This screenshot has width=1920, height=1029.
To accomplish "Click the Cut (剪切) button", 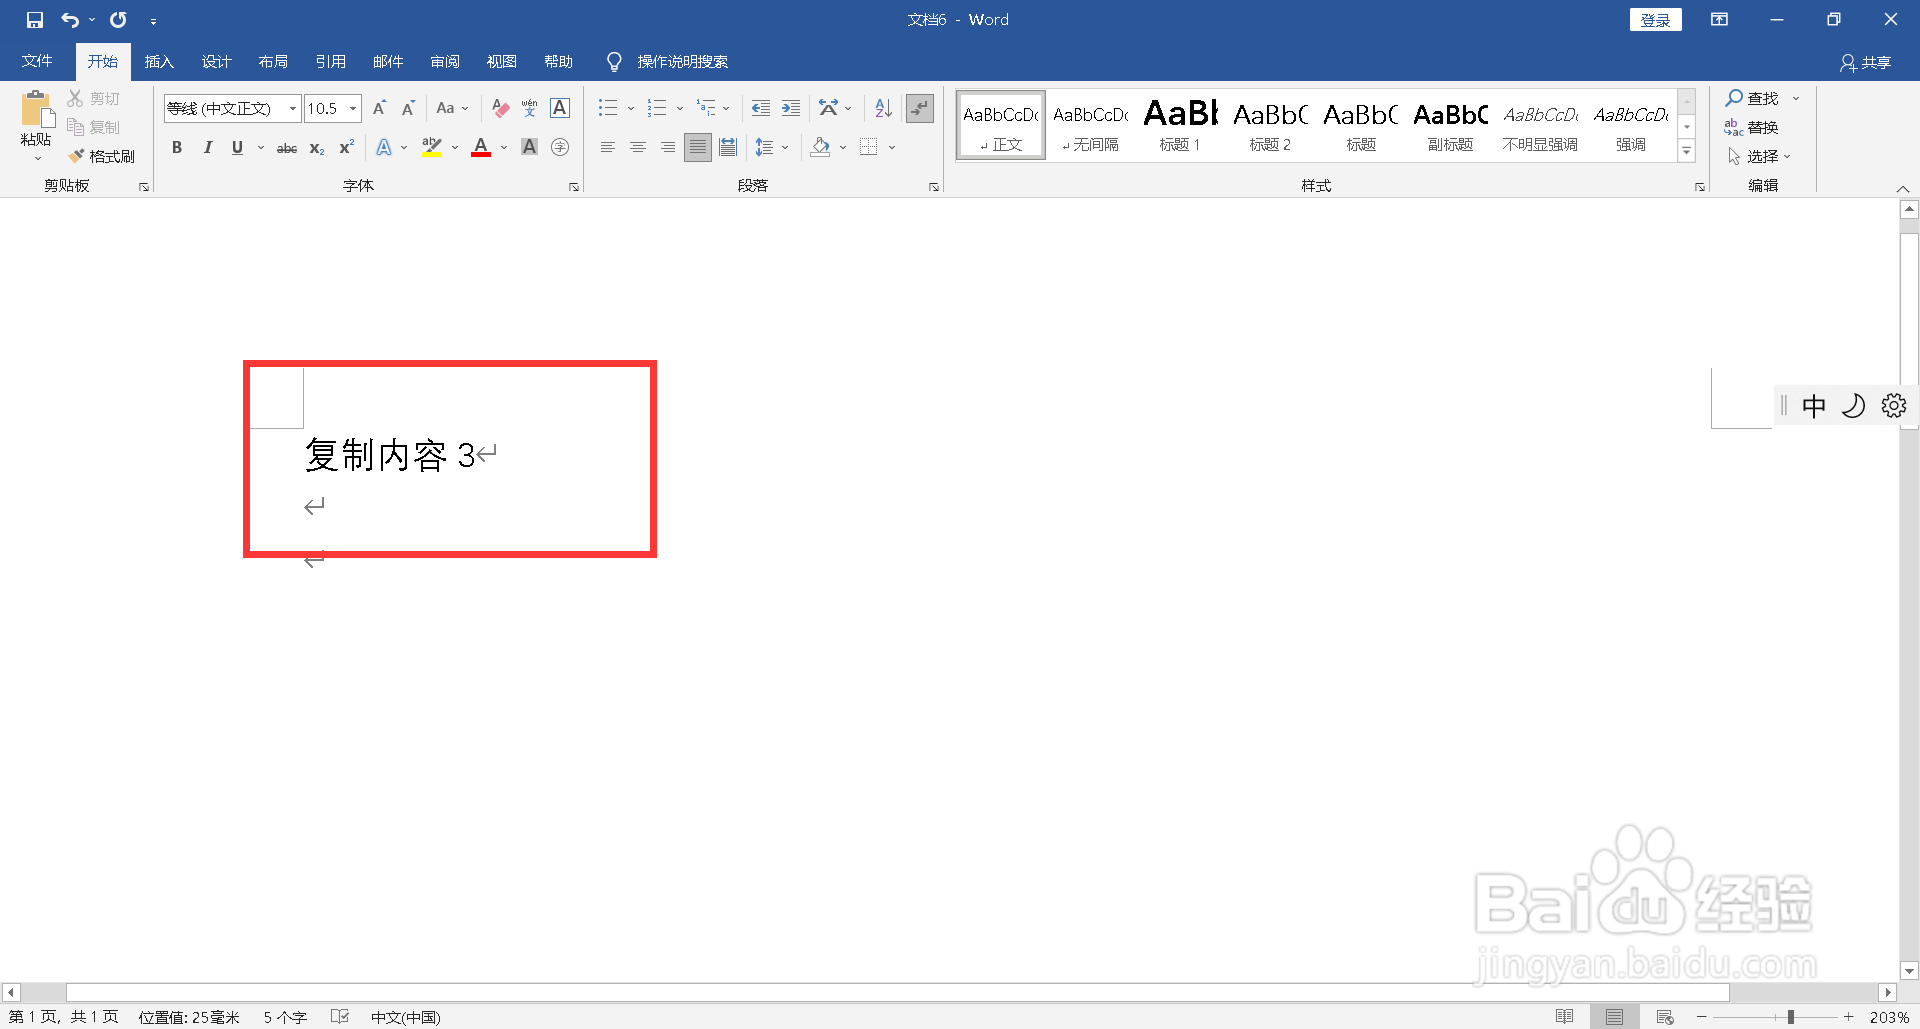I will pyautogui.click(x=93, y=98).
